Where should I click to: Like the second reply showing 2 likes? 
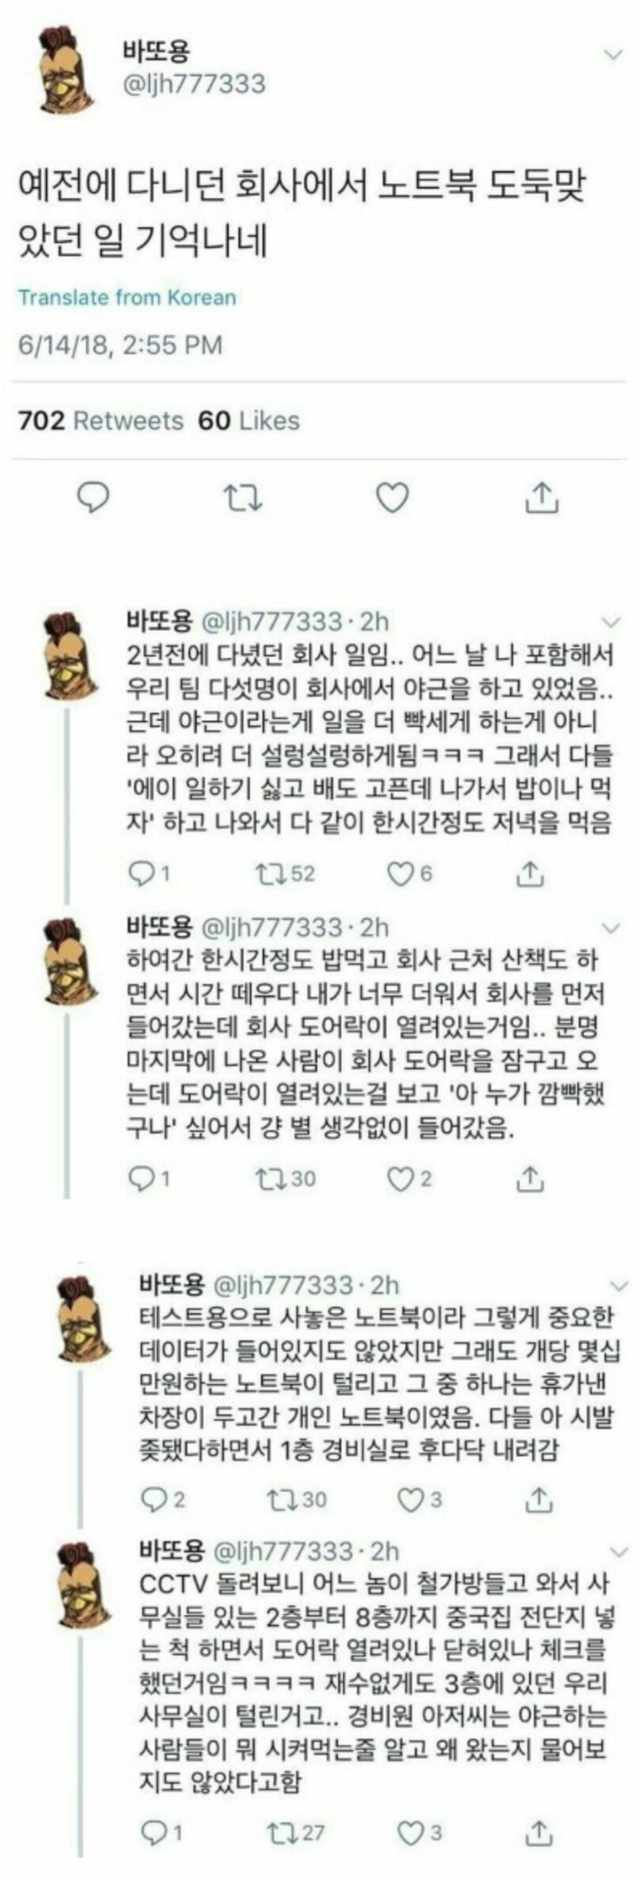400,1178
